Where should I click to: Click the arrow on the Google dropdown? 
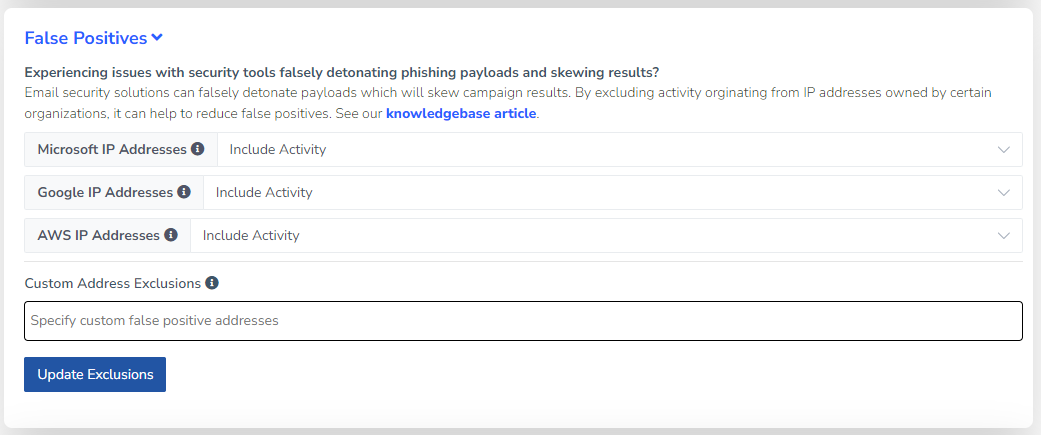point(1004,193)
